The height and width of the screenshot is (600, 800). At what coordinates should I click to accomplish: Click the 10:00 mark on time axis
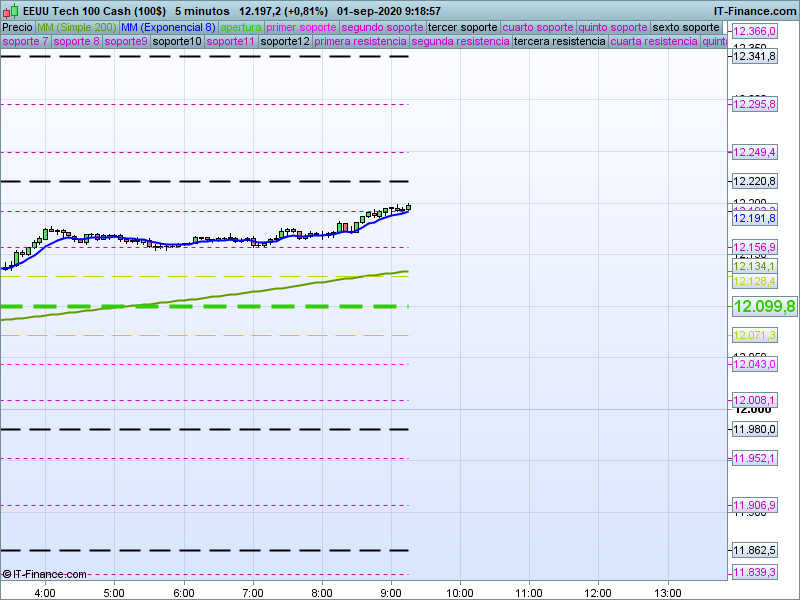(x=459, y=591)
